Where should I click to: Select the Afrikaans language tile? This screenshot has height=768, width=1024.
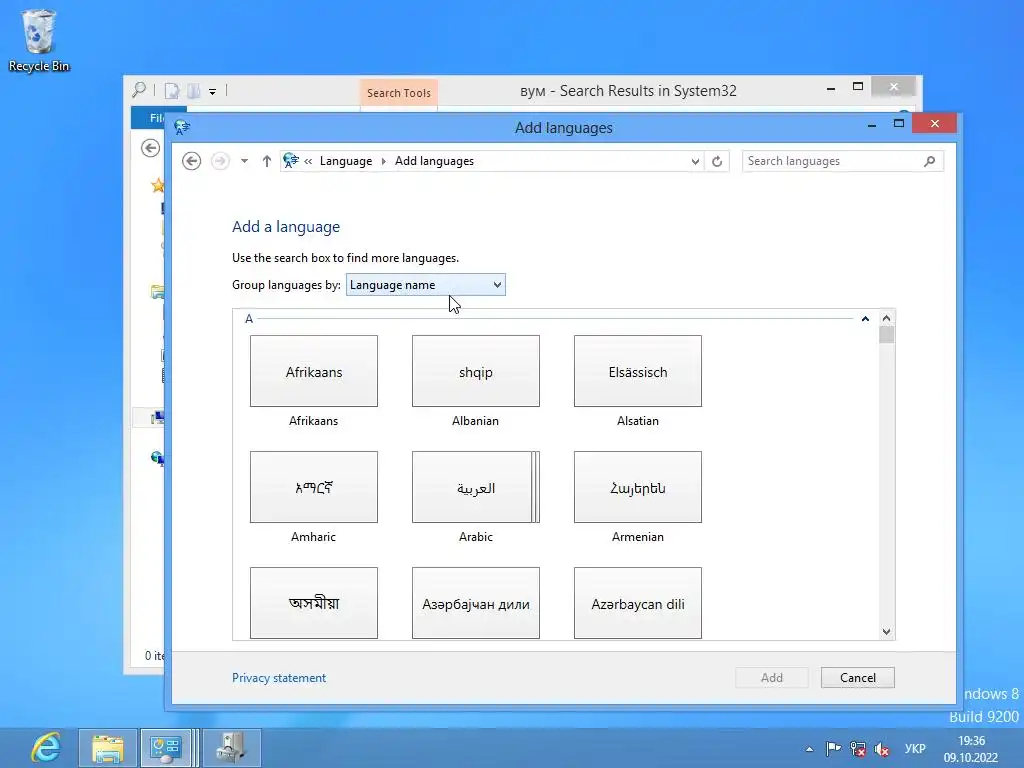pos(313,371)
